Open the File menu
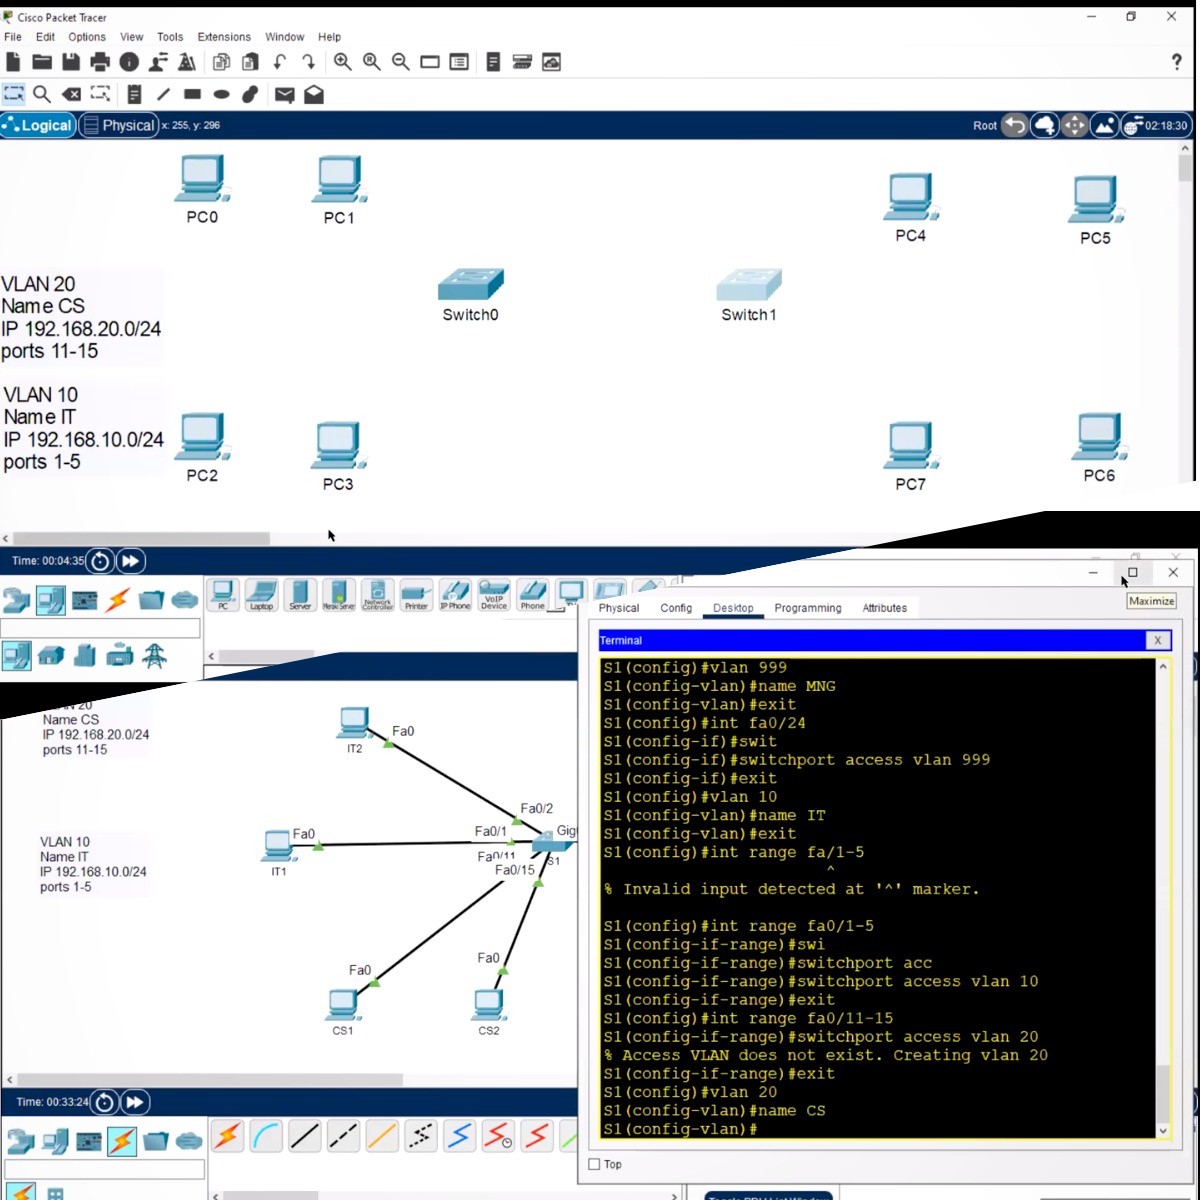Viewport: 1200px width, 1200px height. [13, 37]
